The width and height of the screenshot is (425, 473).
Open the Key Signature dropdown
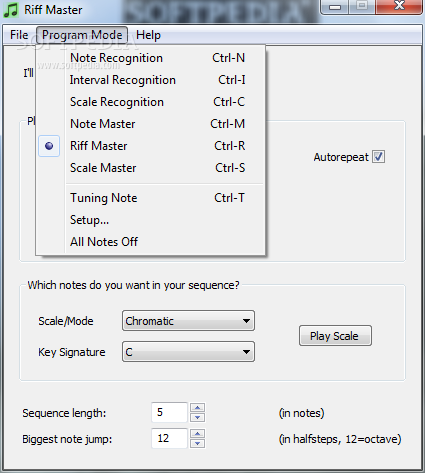188,351
